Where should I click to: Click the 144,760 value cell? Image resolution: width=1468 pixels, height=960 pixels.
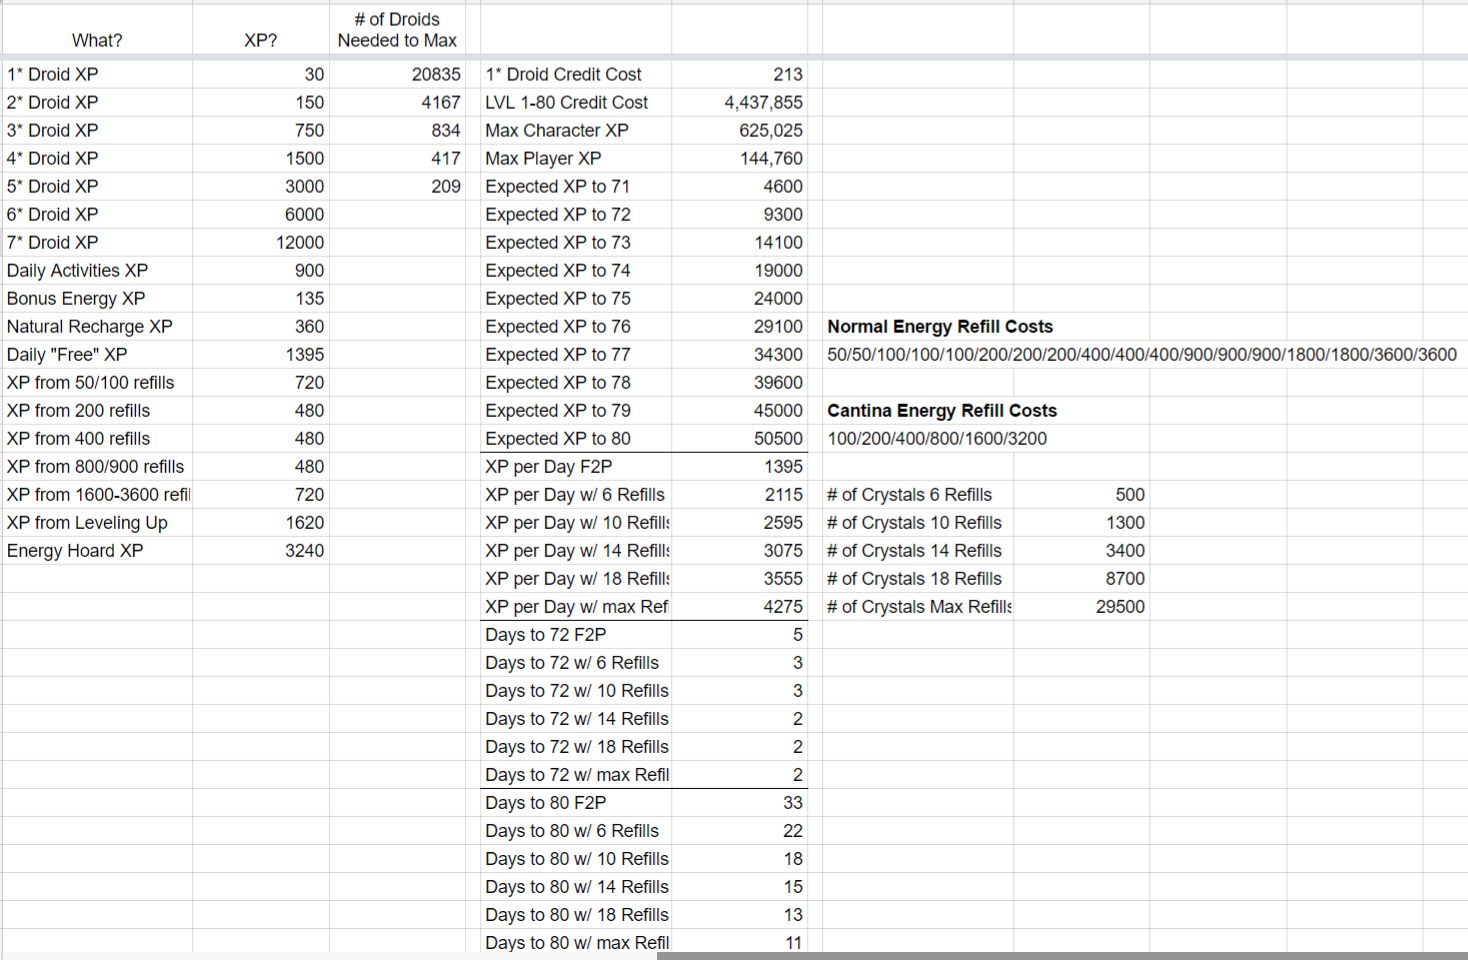(x=739, y=158)
